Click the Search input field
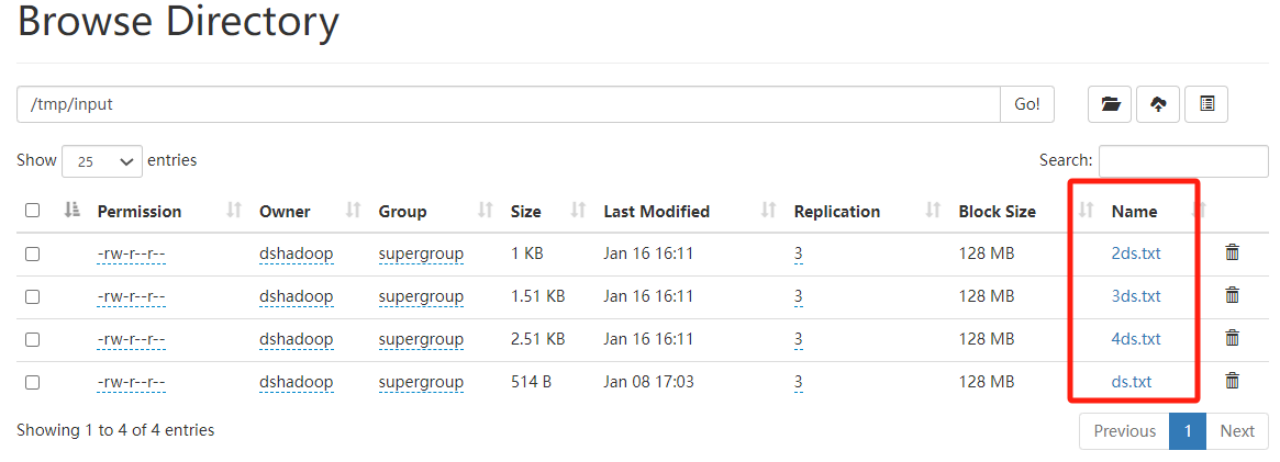The width and height of the screenshot is (1280, 462). tap(1183, 161)
